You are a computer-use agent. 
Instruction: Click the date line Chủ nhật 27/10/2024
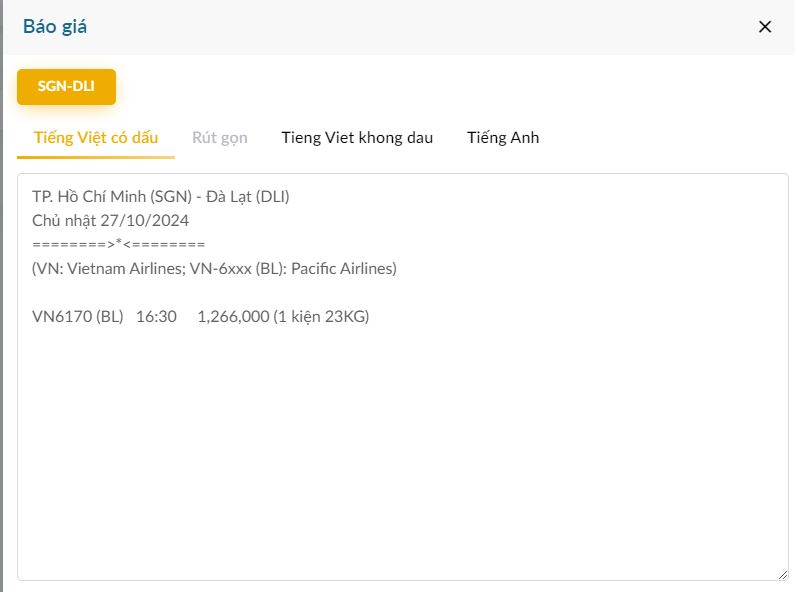pyautogui.click(x=110, y=220)
